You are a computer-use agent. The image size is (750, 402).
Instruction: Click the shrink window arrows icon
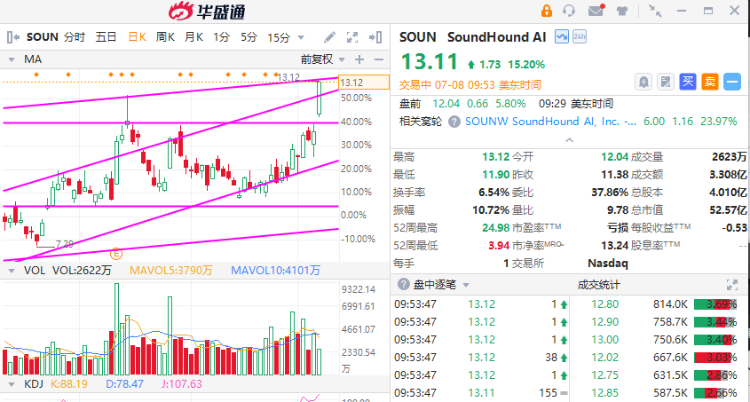tap(655, 11)
